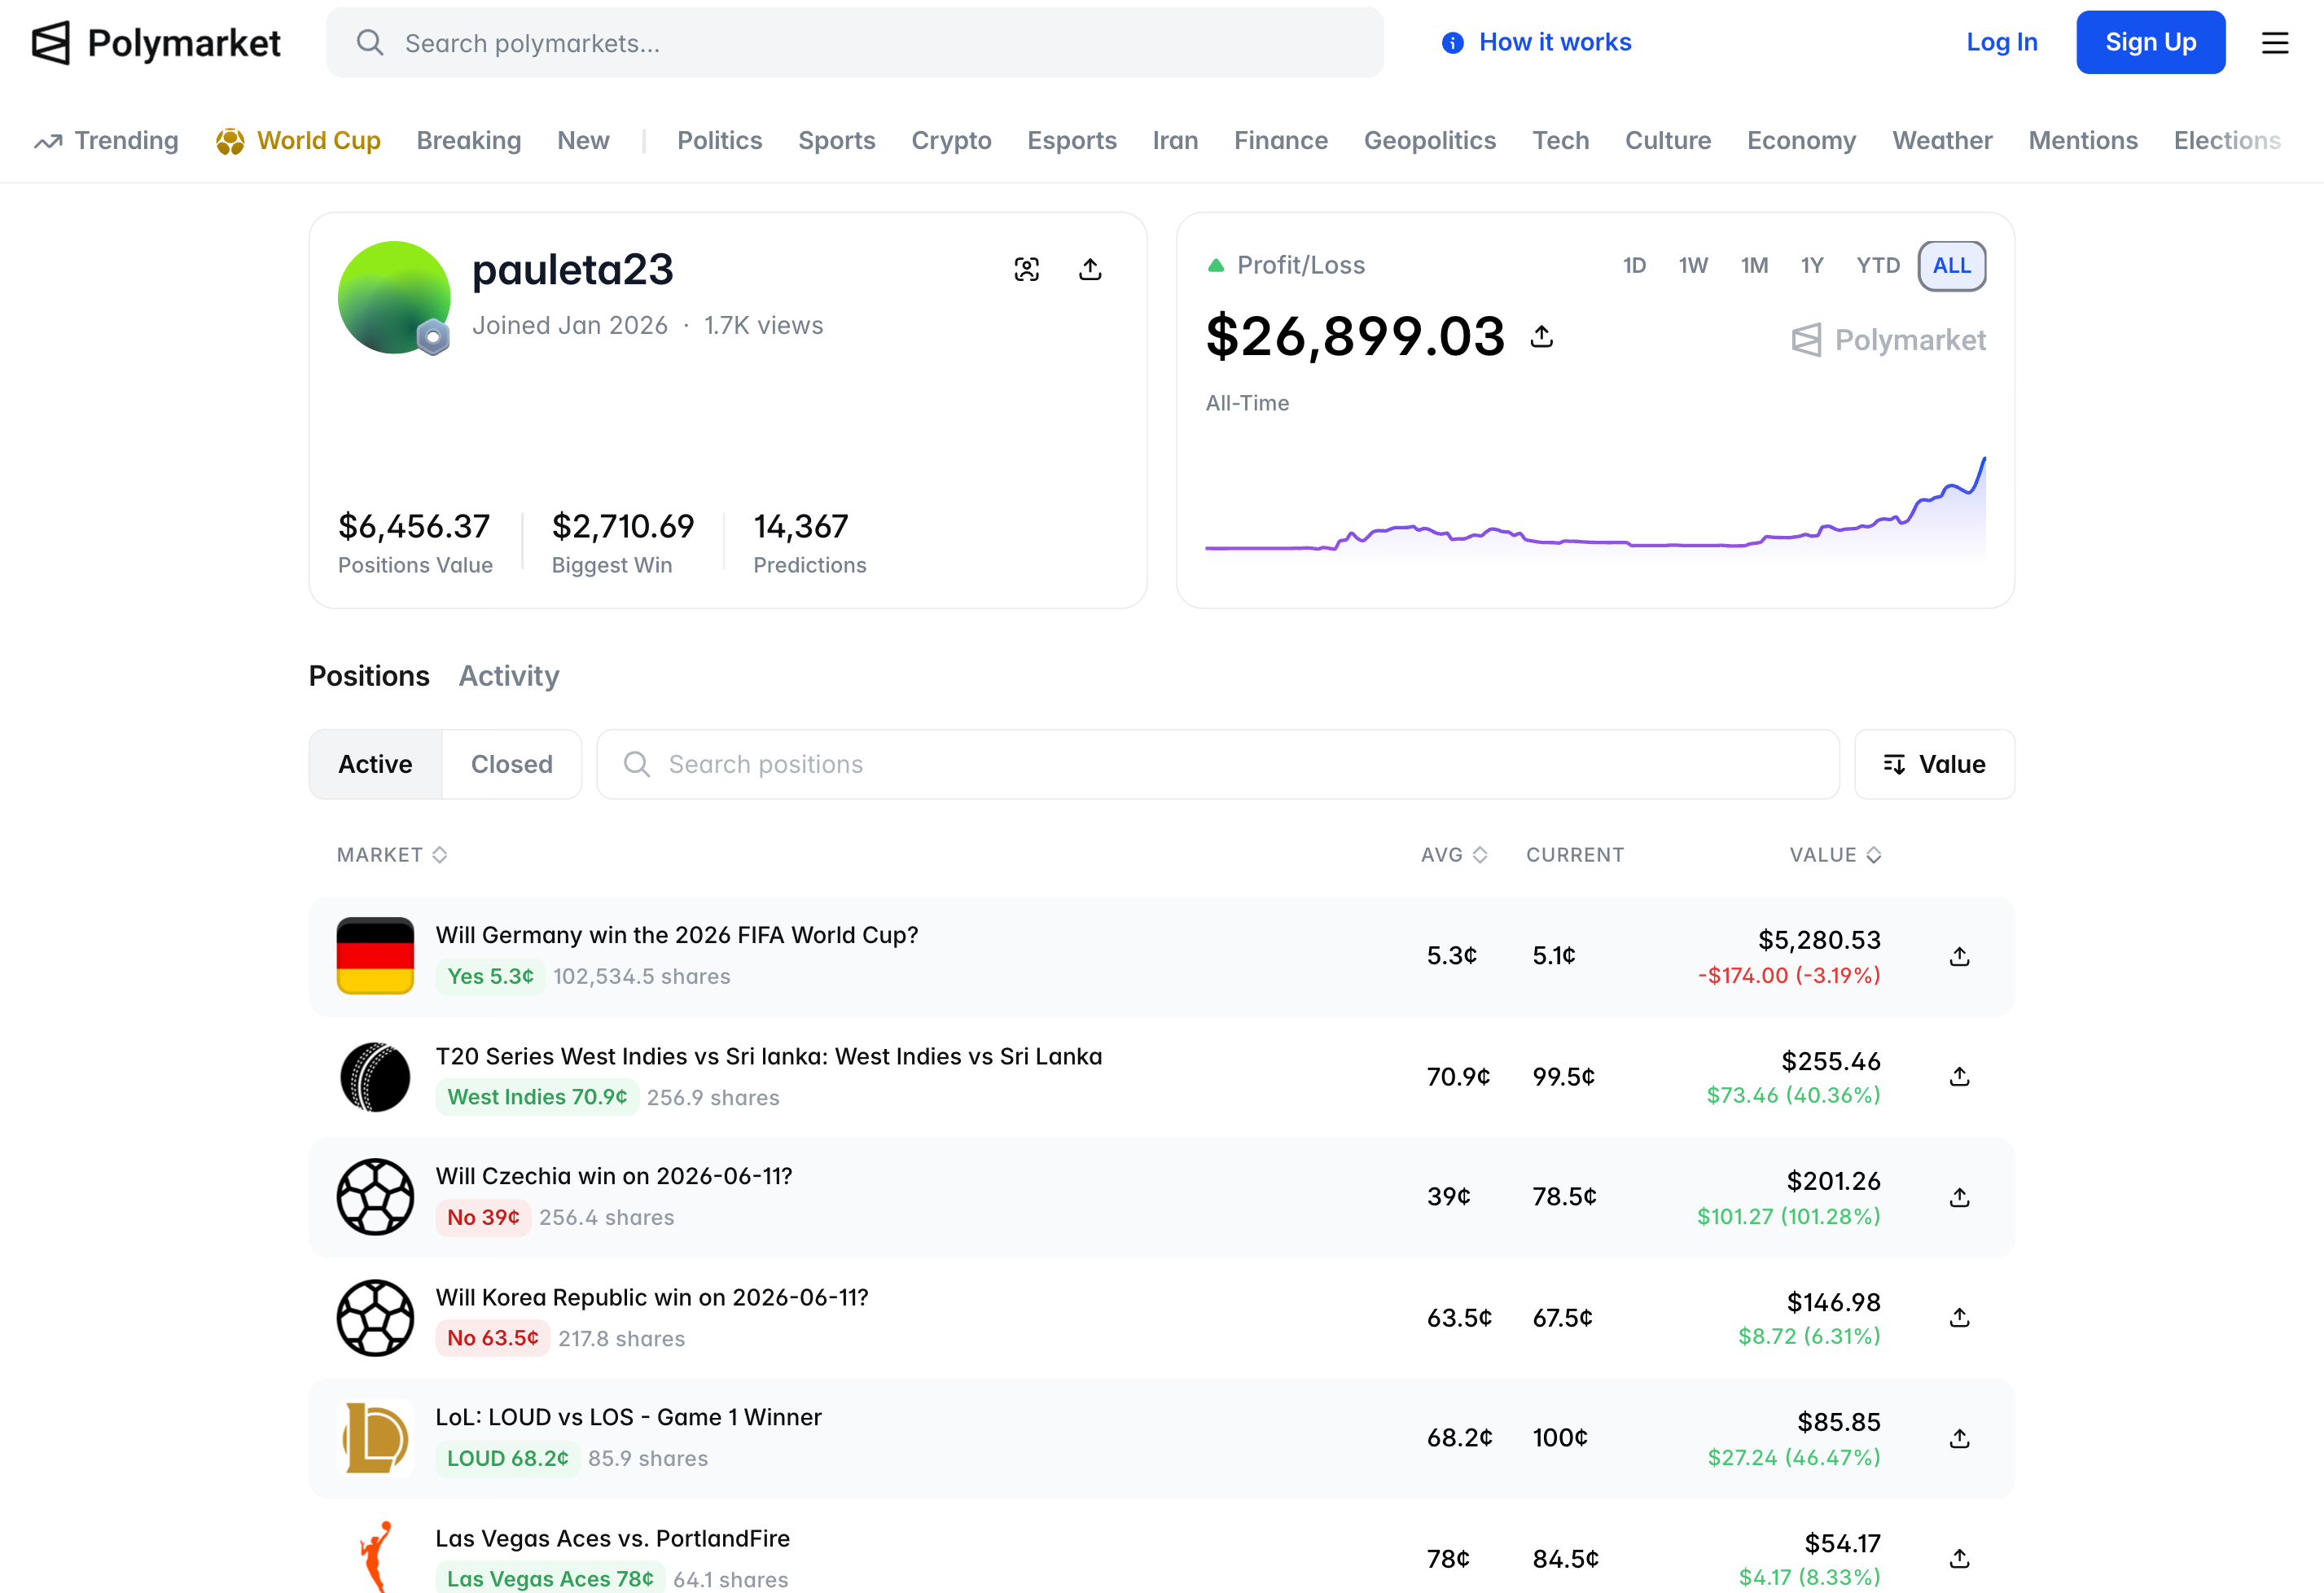Image resolution: width=2324 pixels, height=1593 pixels.
Task: Share the Germany World Cup position
Action: tap(1959, 957)
